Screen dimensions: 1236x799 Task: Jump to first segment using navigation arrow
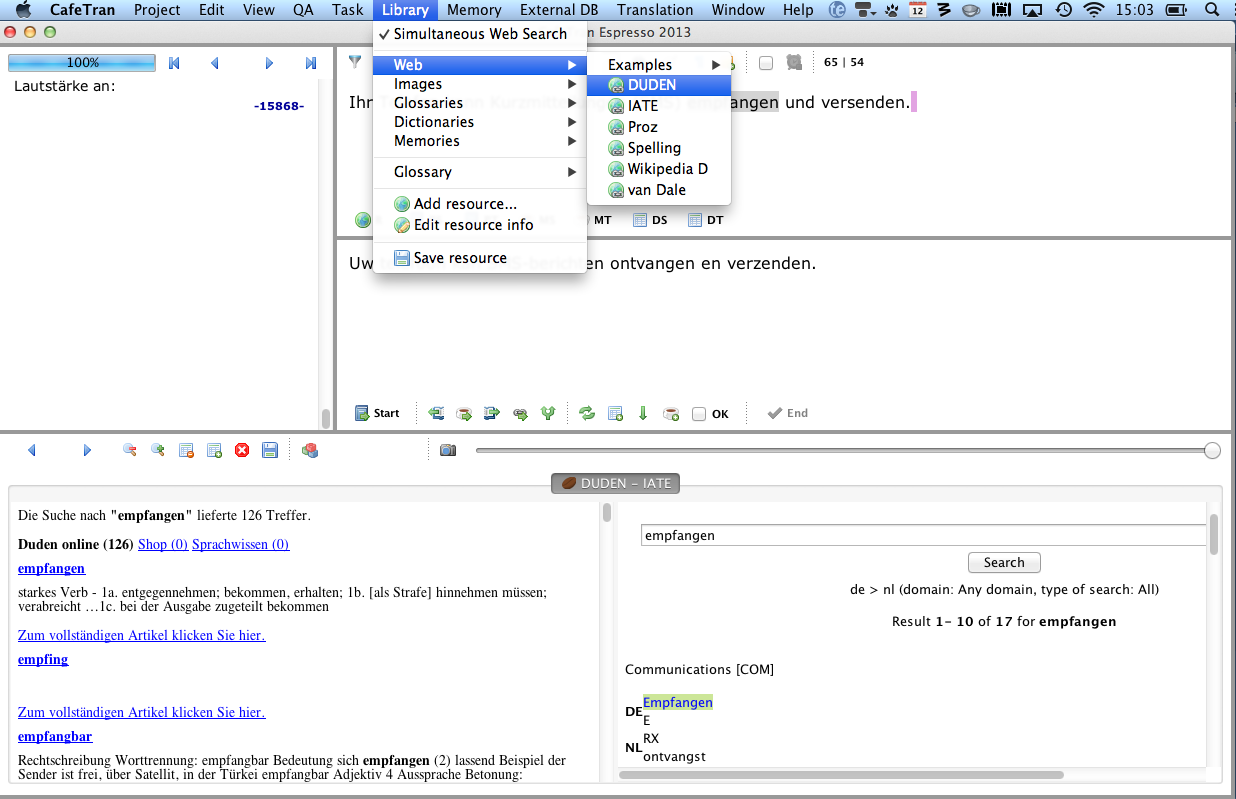tap(174, 63)
